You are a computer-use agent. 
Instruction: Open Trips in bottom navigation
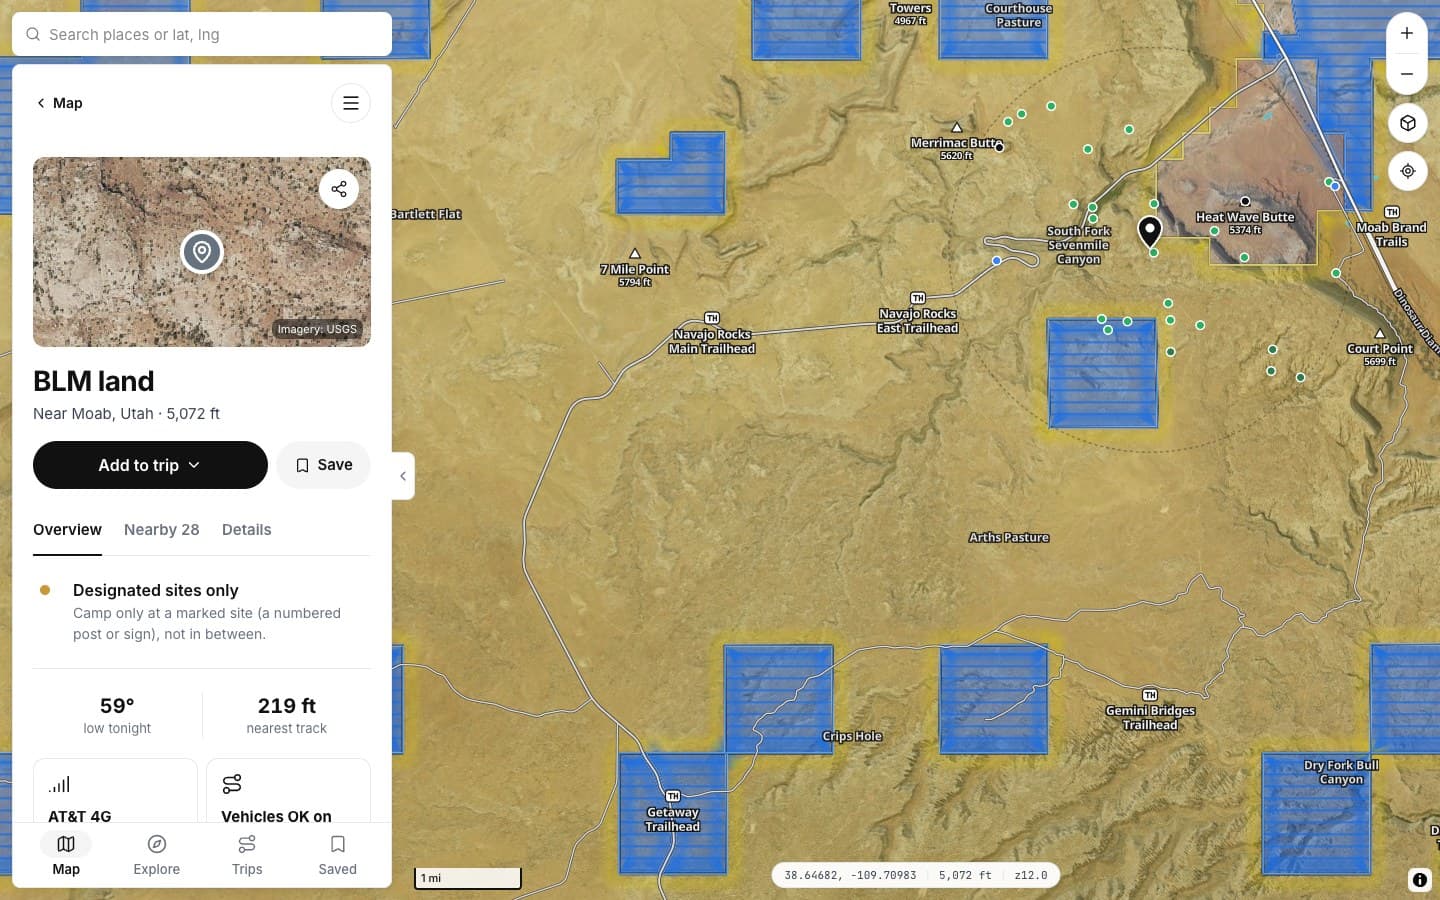(247, 855)
